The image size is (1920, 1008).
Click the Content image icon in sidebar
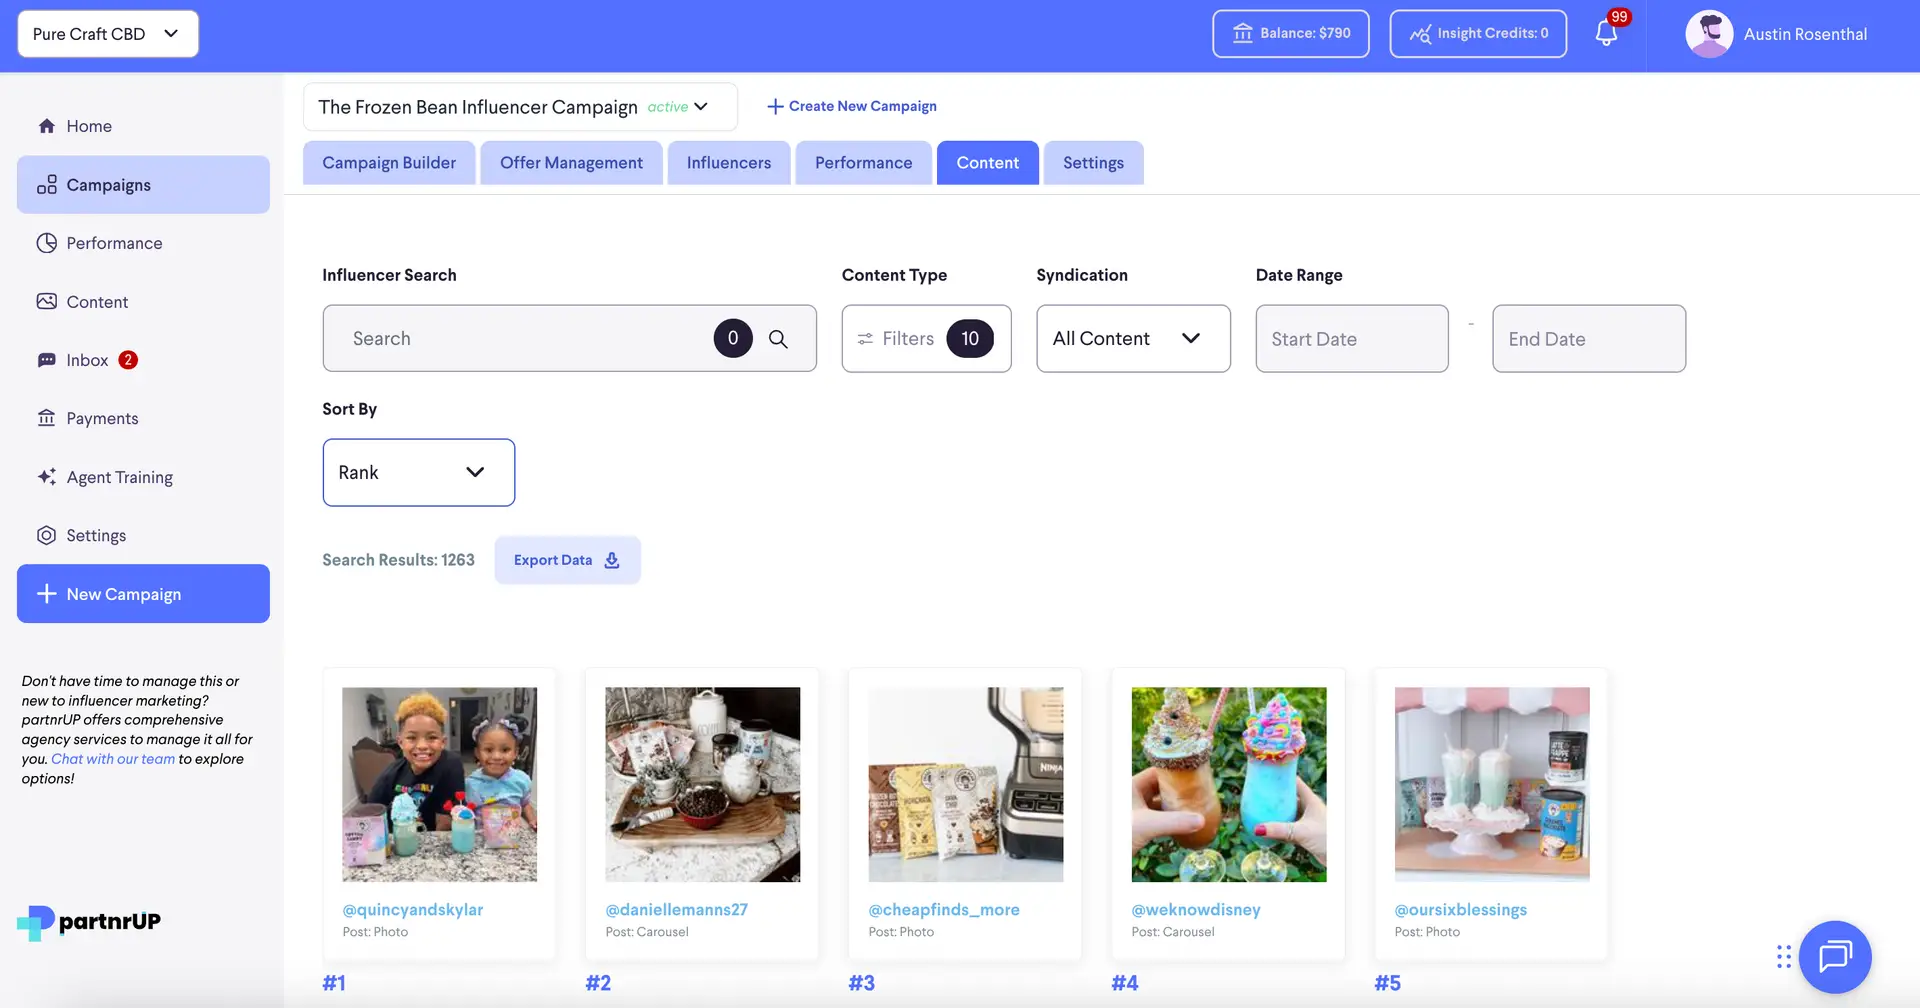[x=47, y=301]
